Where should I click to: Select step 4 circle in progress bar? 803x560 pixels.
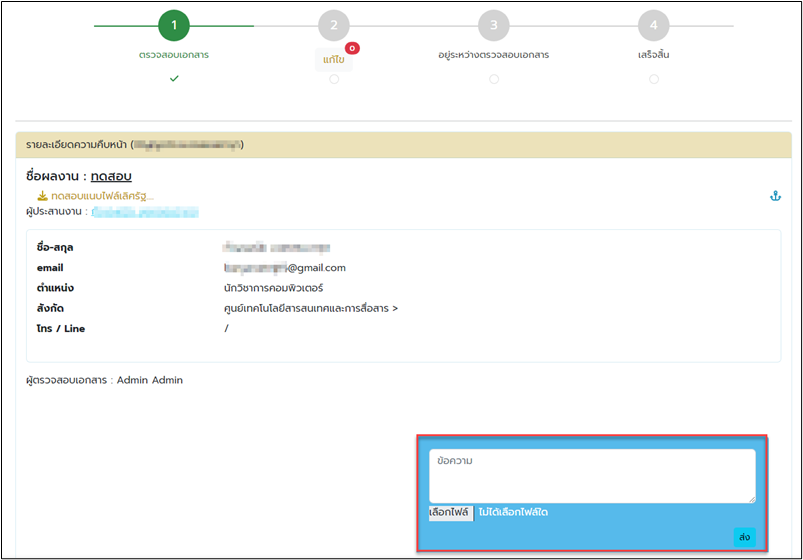click(653, 25)
